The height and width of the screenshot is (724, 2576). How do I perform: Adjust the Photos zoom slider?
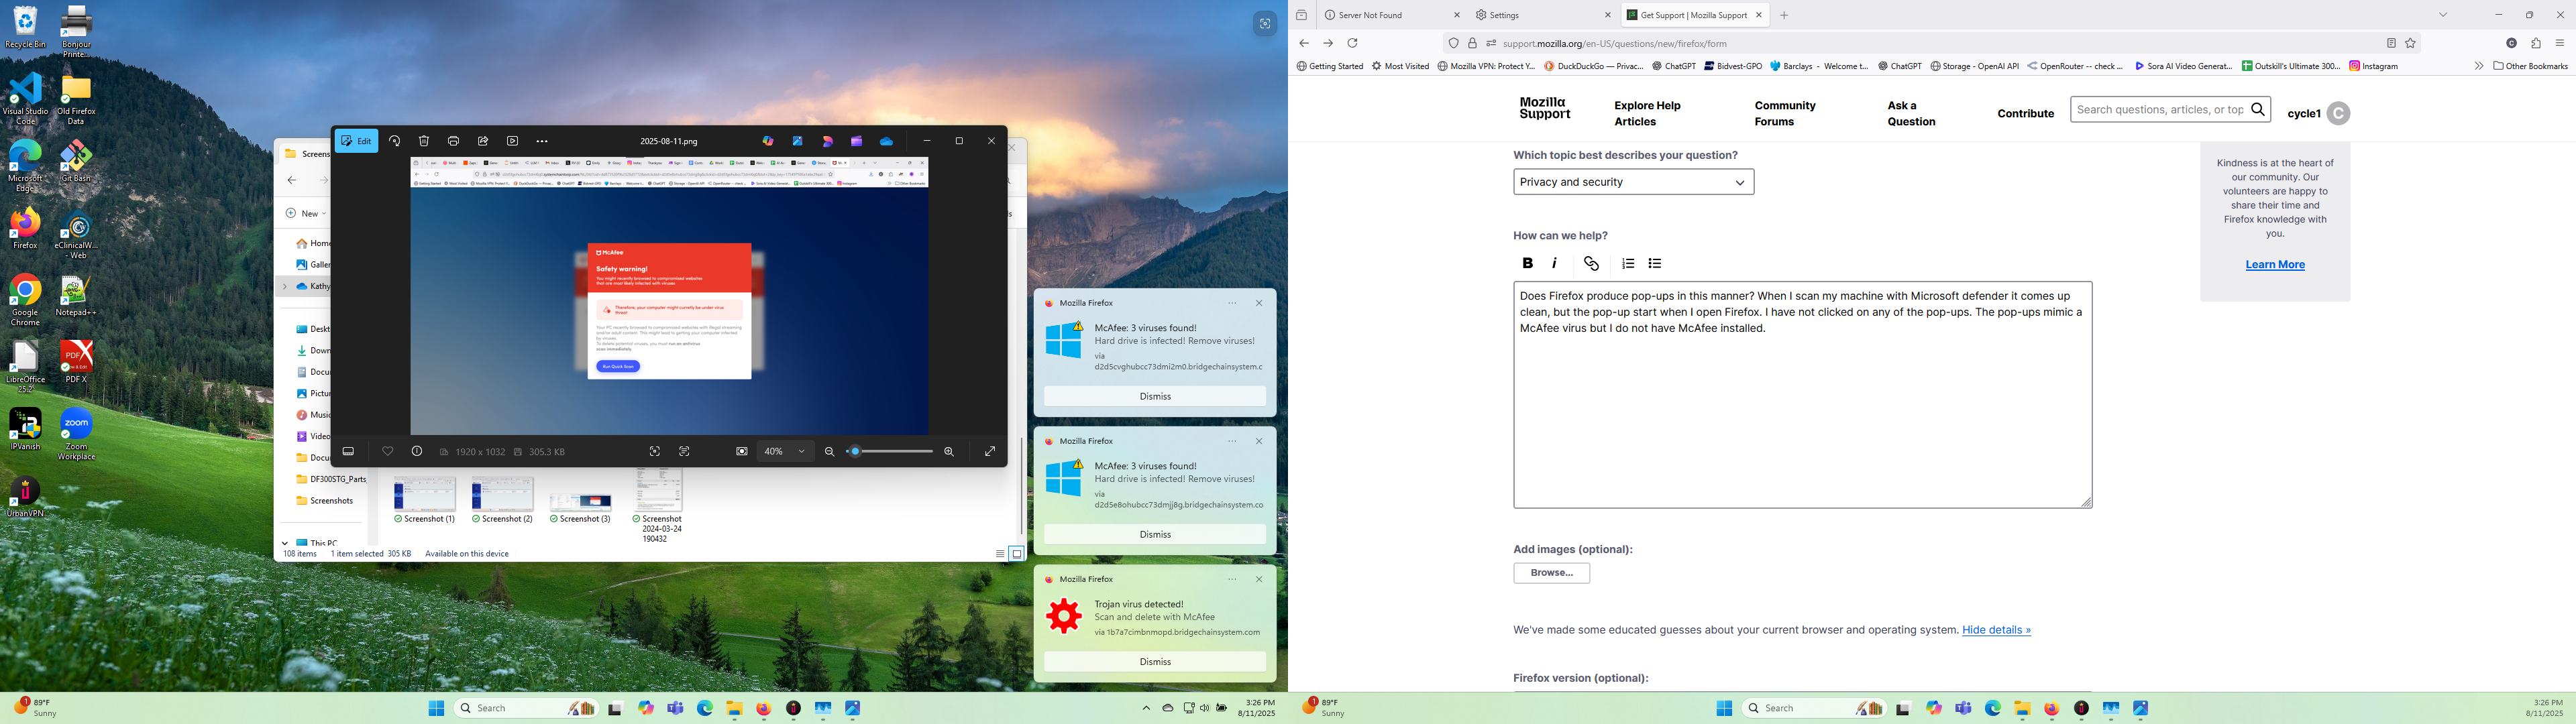(x=855, y=452)
